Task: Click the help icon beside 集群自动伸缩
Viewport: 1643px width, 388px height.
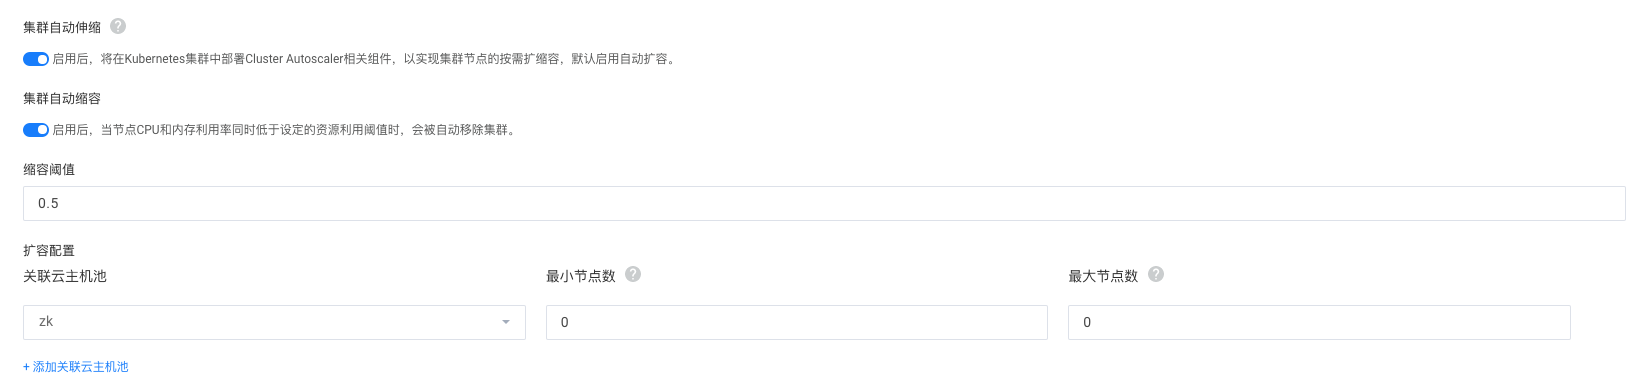Action: click(118, 26)
